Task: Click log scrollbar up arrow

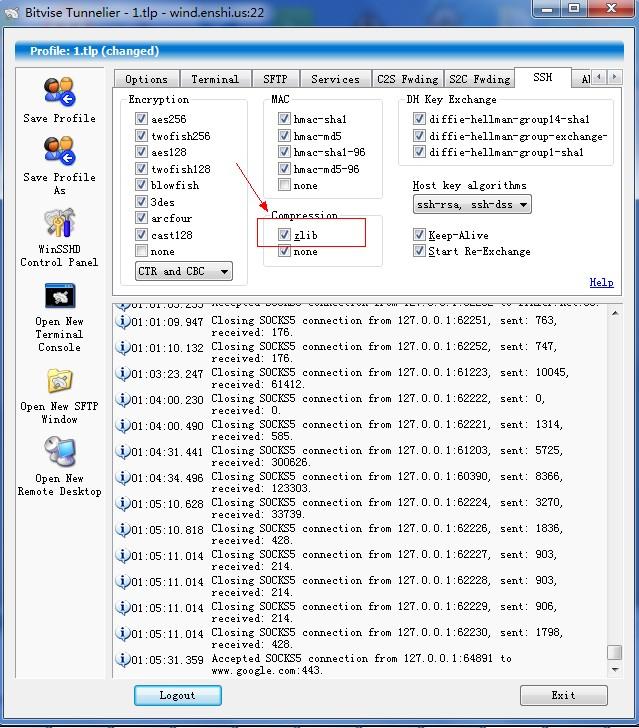Action: 615,313
